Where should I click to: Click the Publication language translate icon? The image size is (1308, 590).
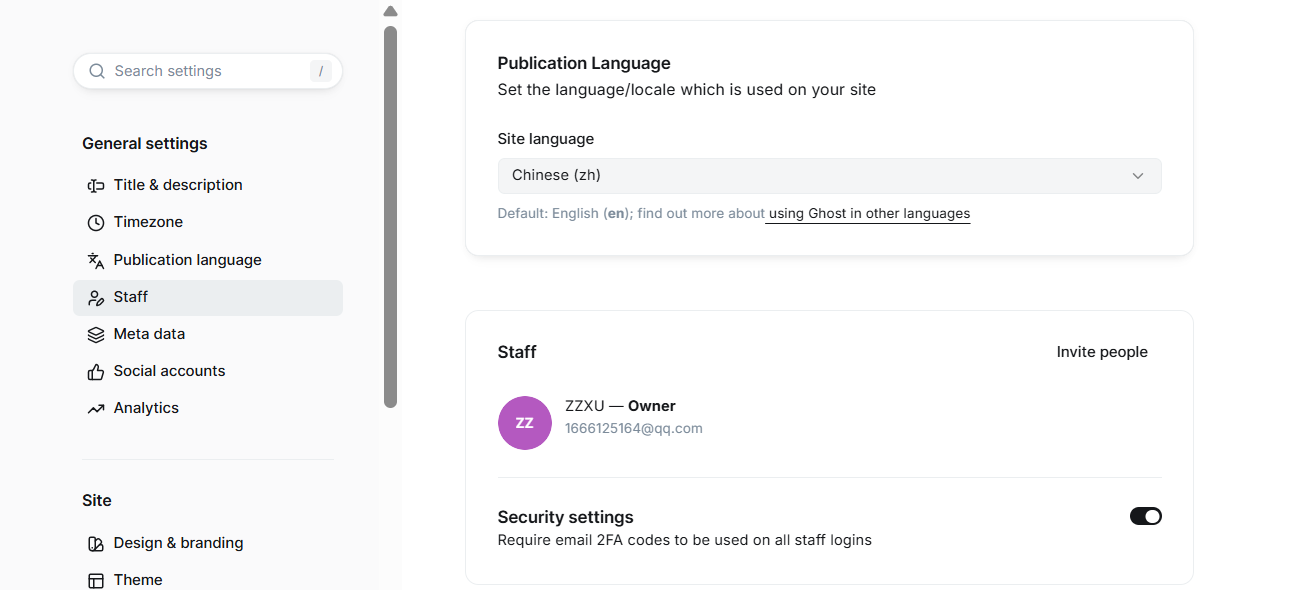coord(96,260)
